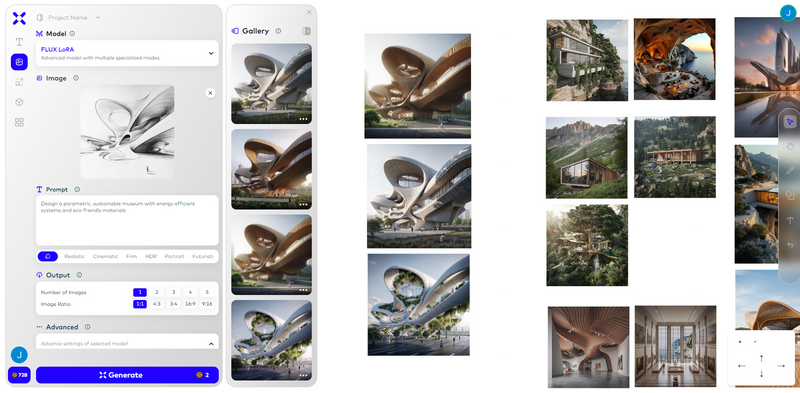Open the grid apps sidebar icon

(19, 122)
